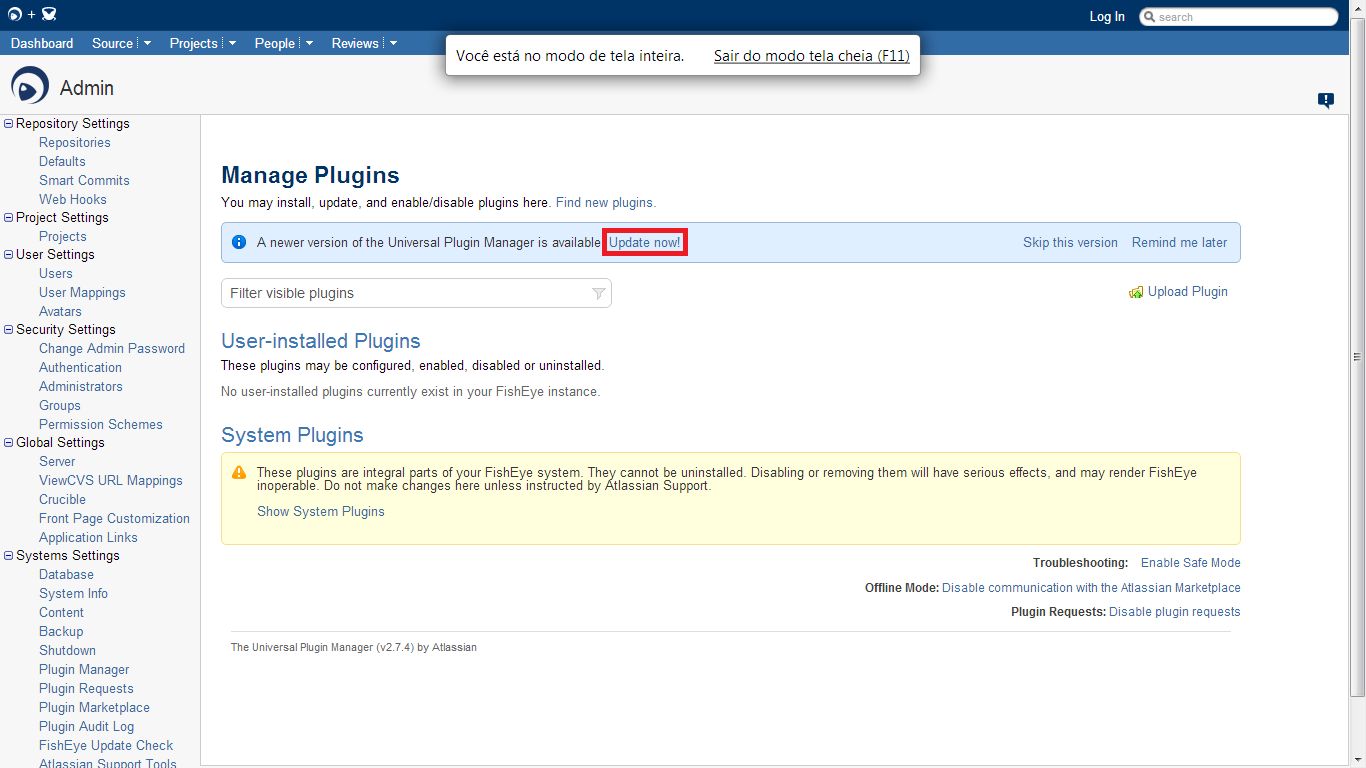This screenshot has width=1366, height=768.
Task: Disable communication with the Atlassian Marketplace
Action: [1091, 588]
